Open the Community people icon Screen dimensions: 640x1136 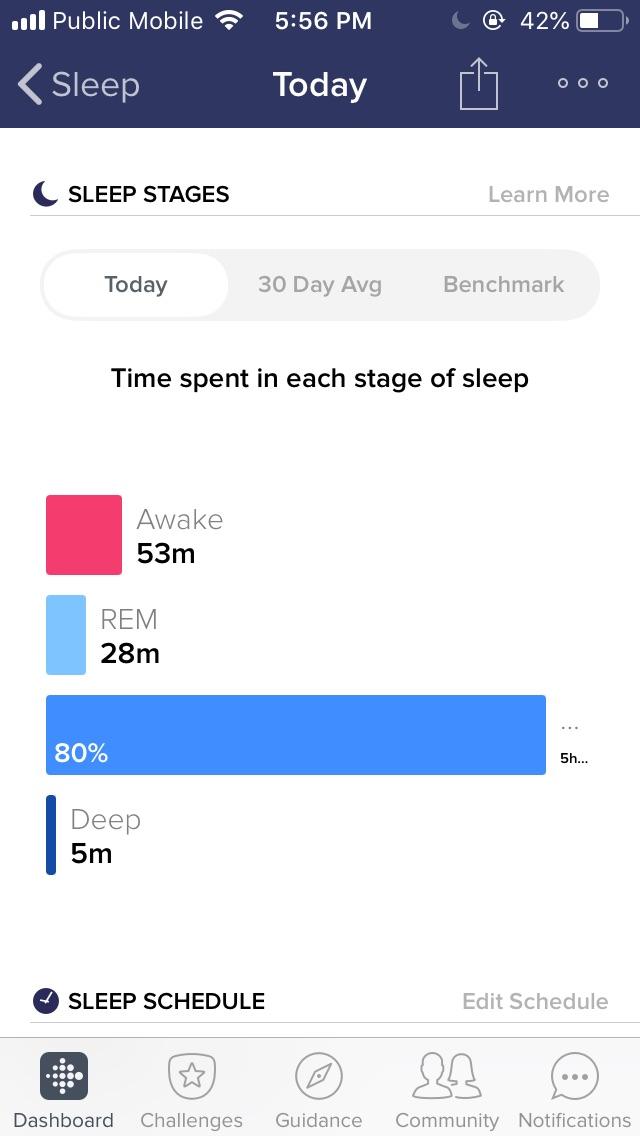tap(447, 1074)
